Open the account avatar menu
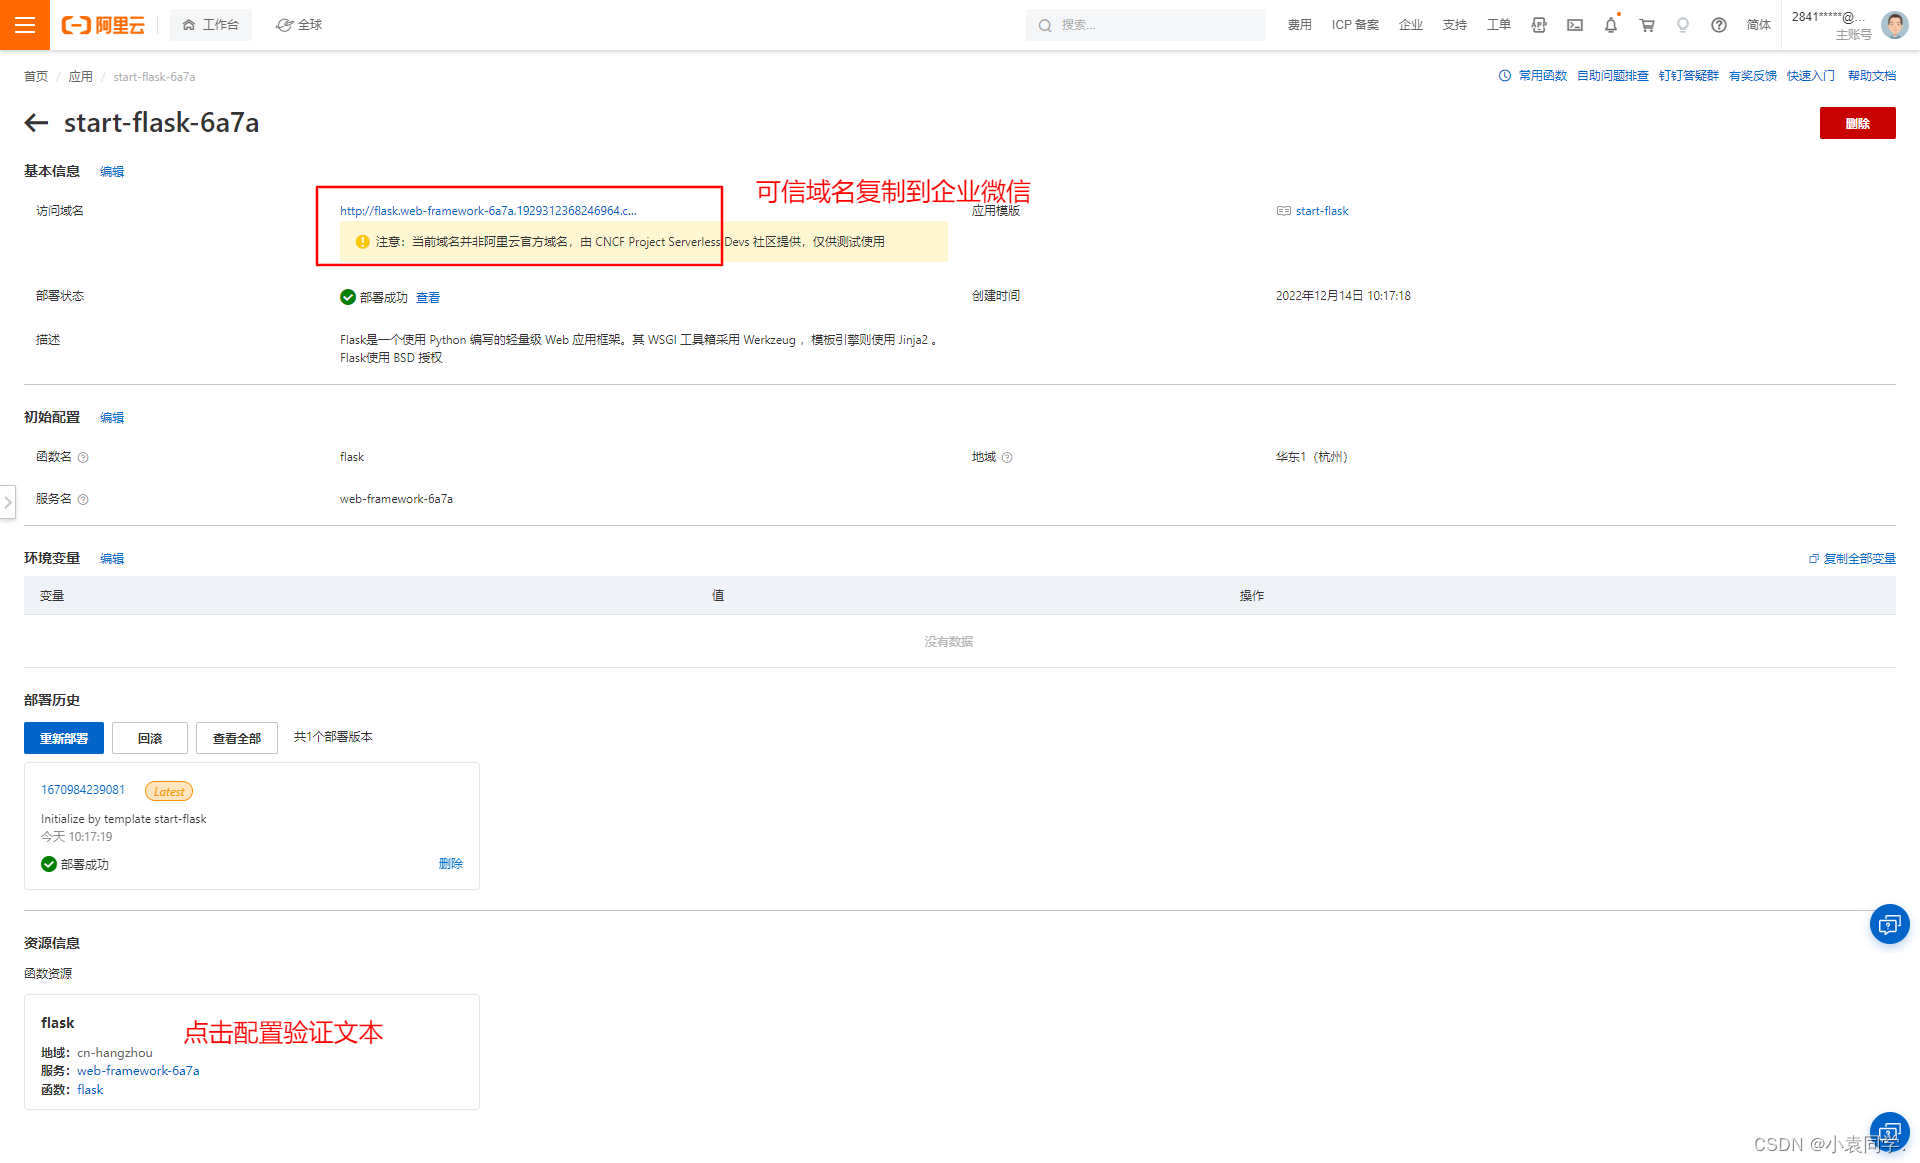This screenshot has width=1920, height=1163. (x=1895, y=25)
